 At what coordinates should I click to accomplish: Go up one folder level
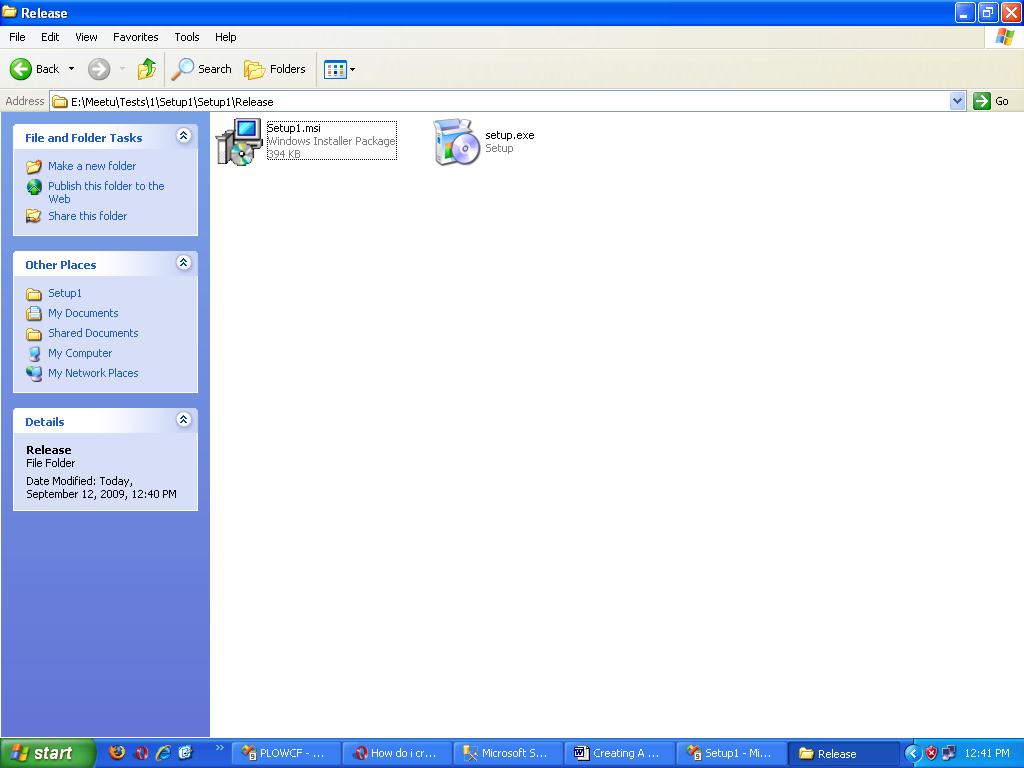[x=147, y=69]
